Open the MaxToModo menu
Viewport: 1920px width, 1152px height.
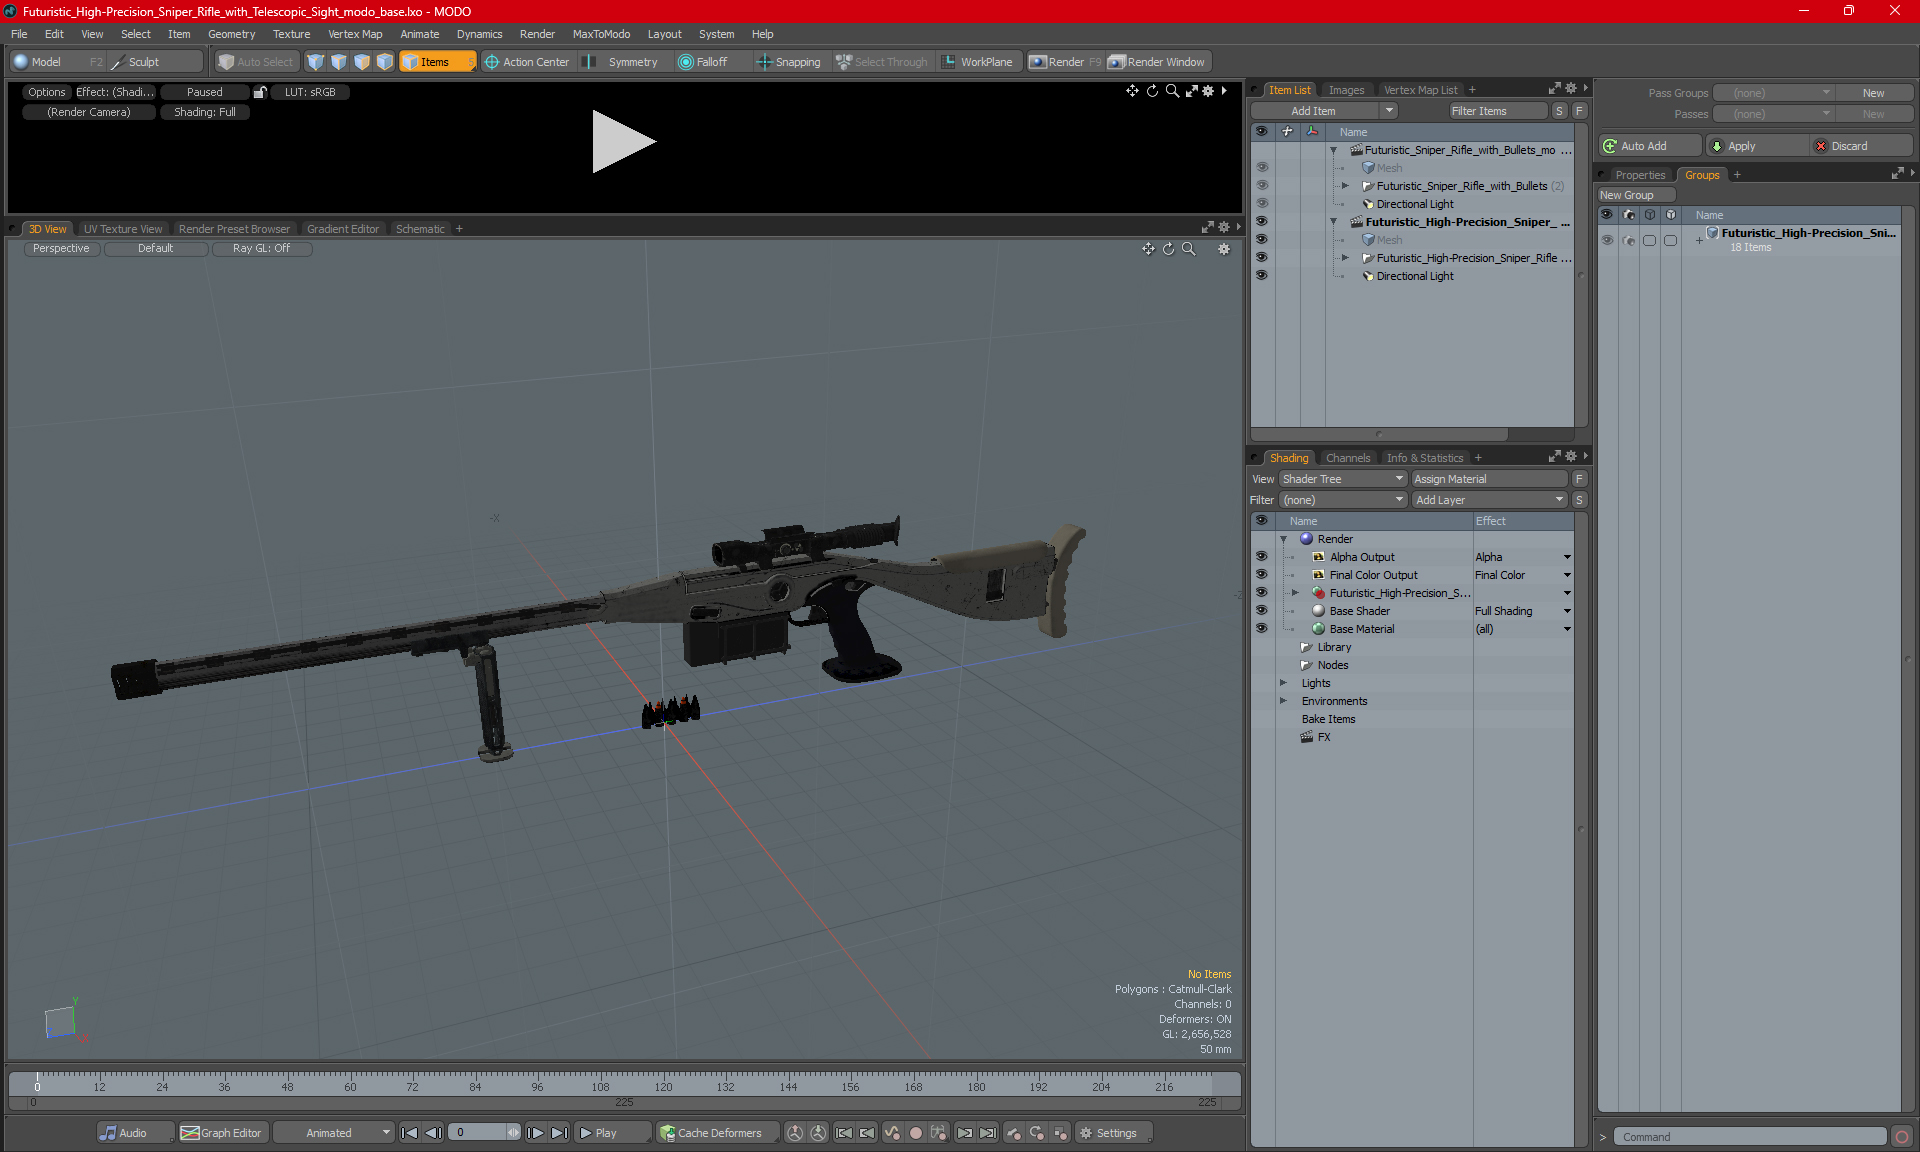pos(601,34)
